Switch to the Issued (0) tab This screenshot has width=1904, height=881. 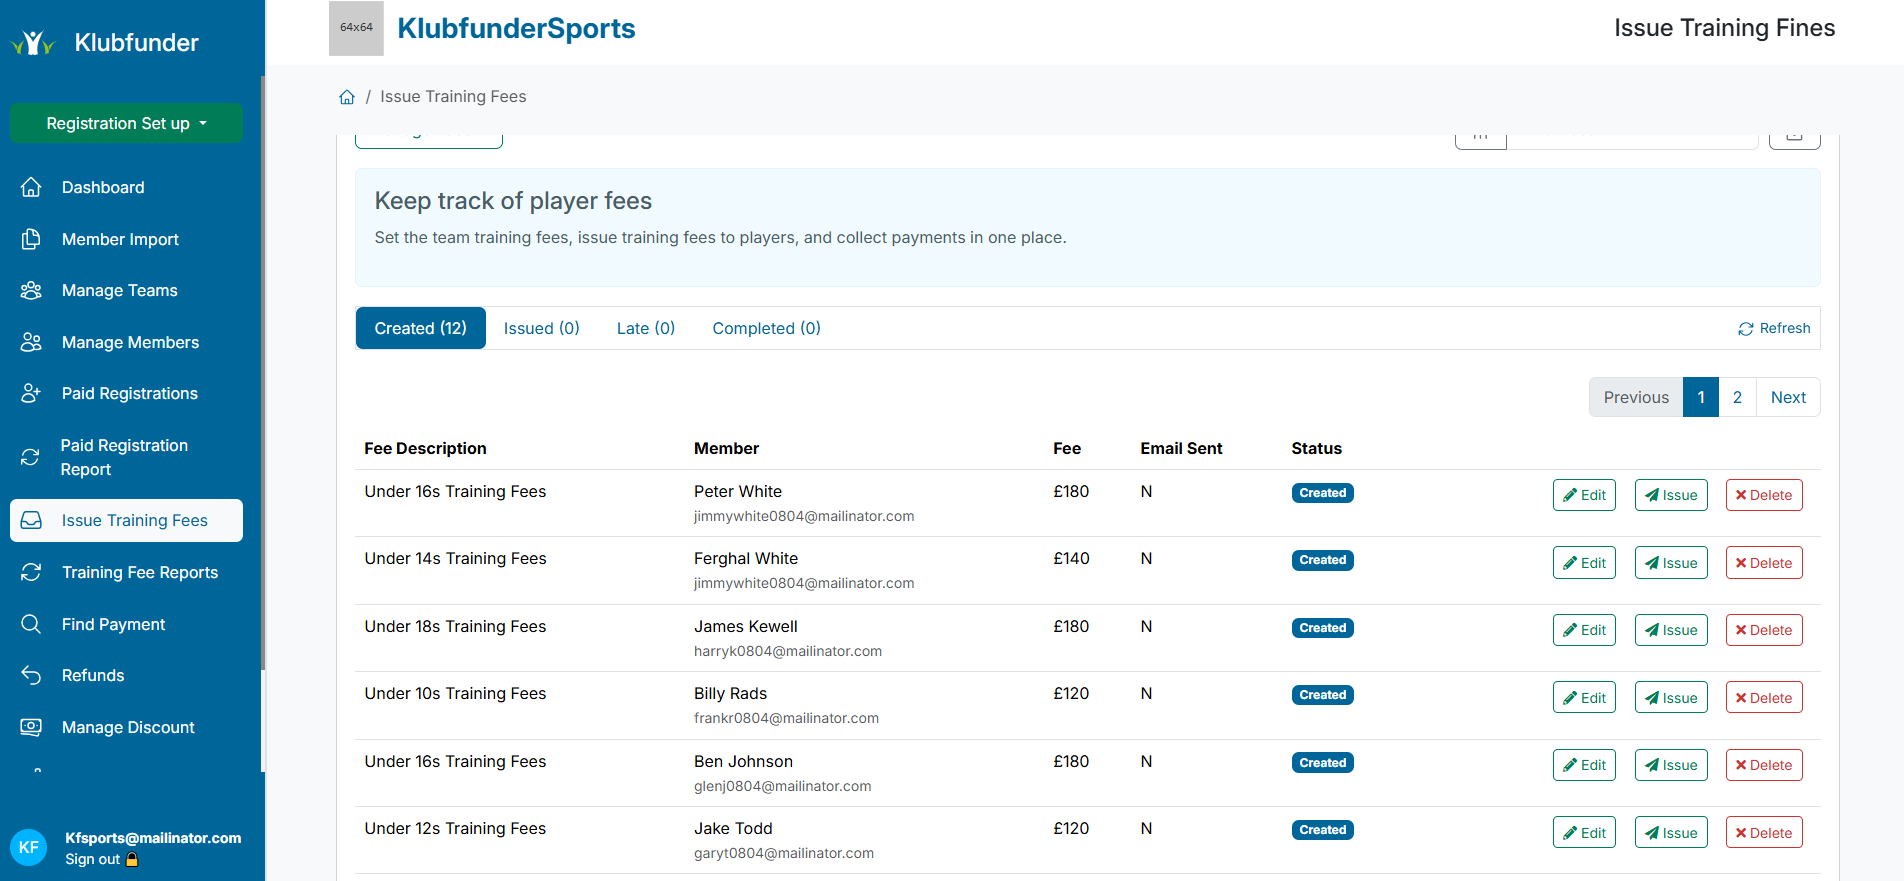tap(541, 328)
